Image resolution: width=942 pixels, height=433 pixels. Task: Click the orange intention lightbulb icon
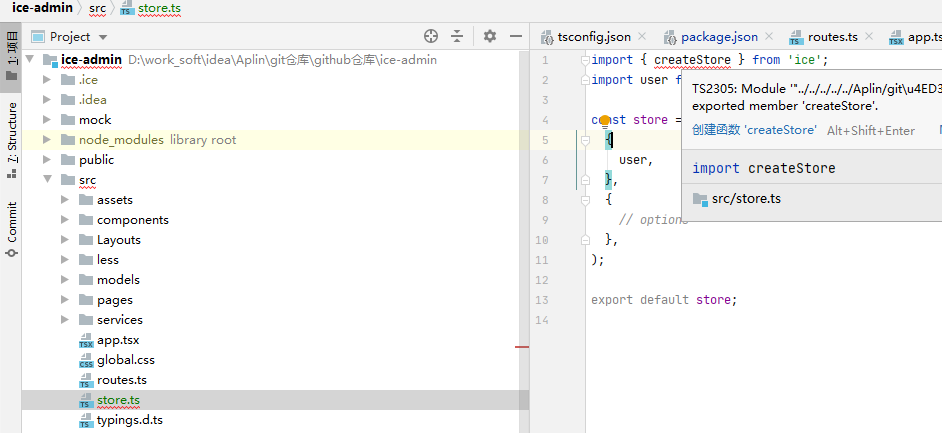605,122
